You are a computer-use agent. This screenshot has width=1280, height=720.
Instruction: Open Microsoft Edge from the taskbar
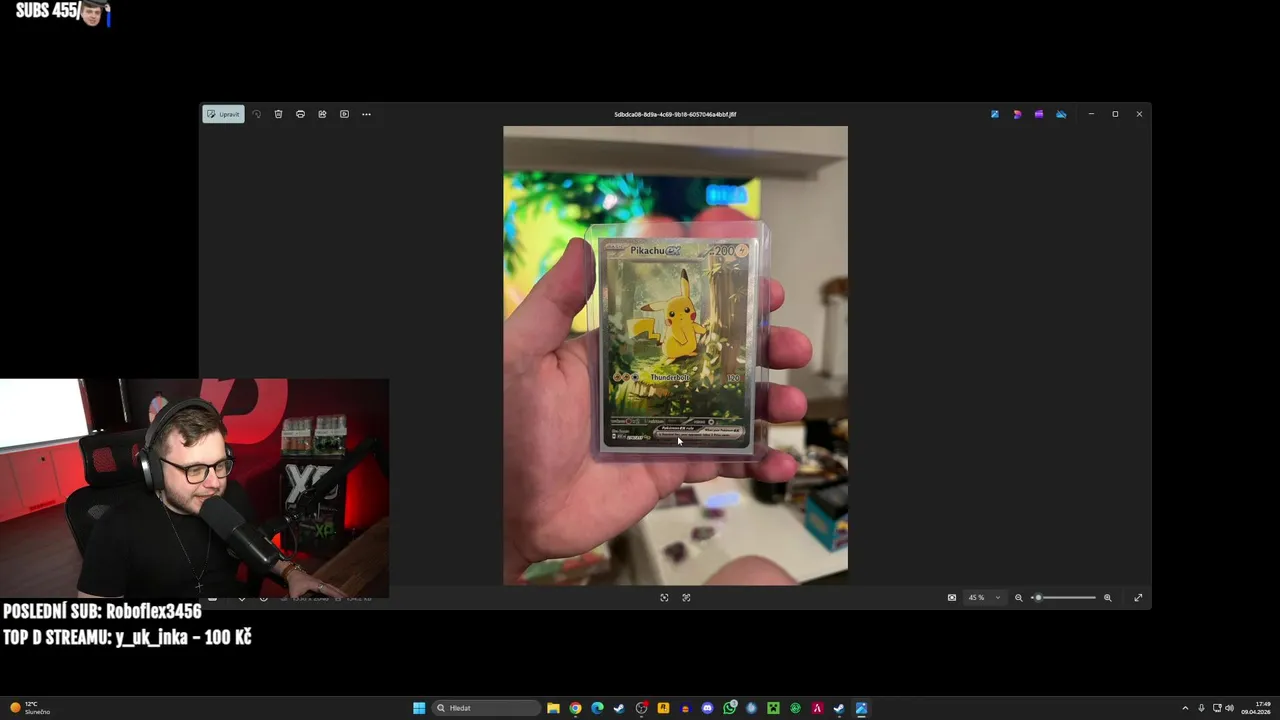(597, 708)
